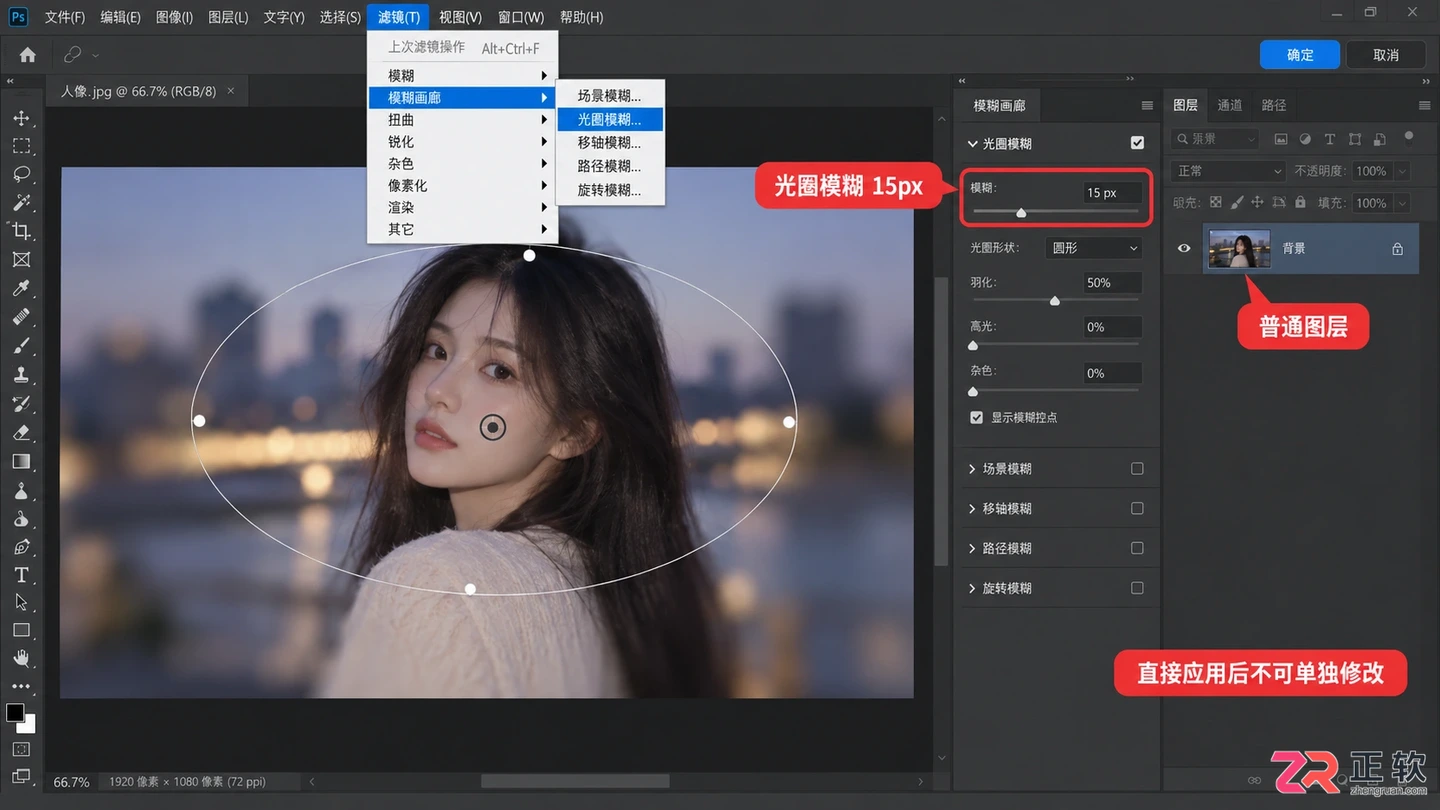Enable the 旋转模糊 checkbox

1137,588
